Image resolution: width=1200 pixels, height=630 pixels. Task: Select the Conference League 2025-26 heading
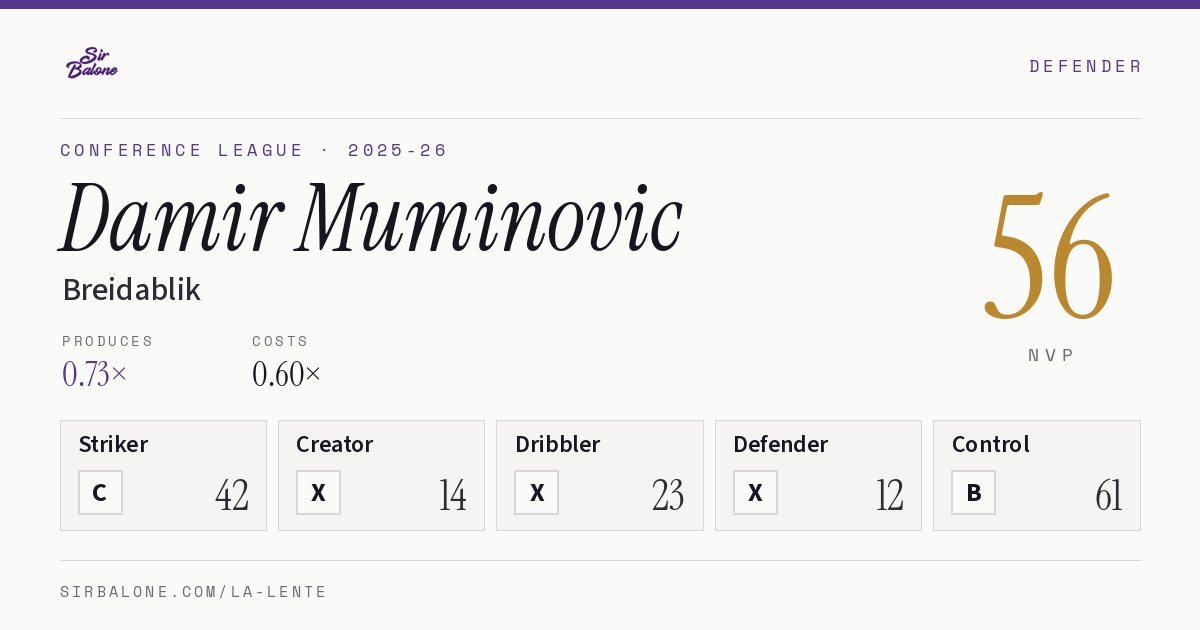coord(254,150)
